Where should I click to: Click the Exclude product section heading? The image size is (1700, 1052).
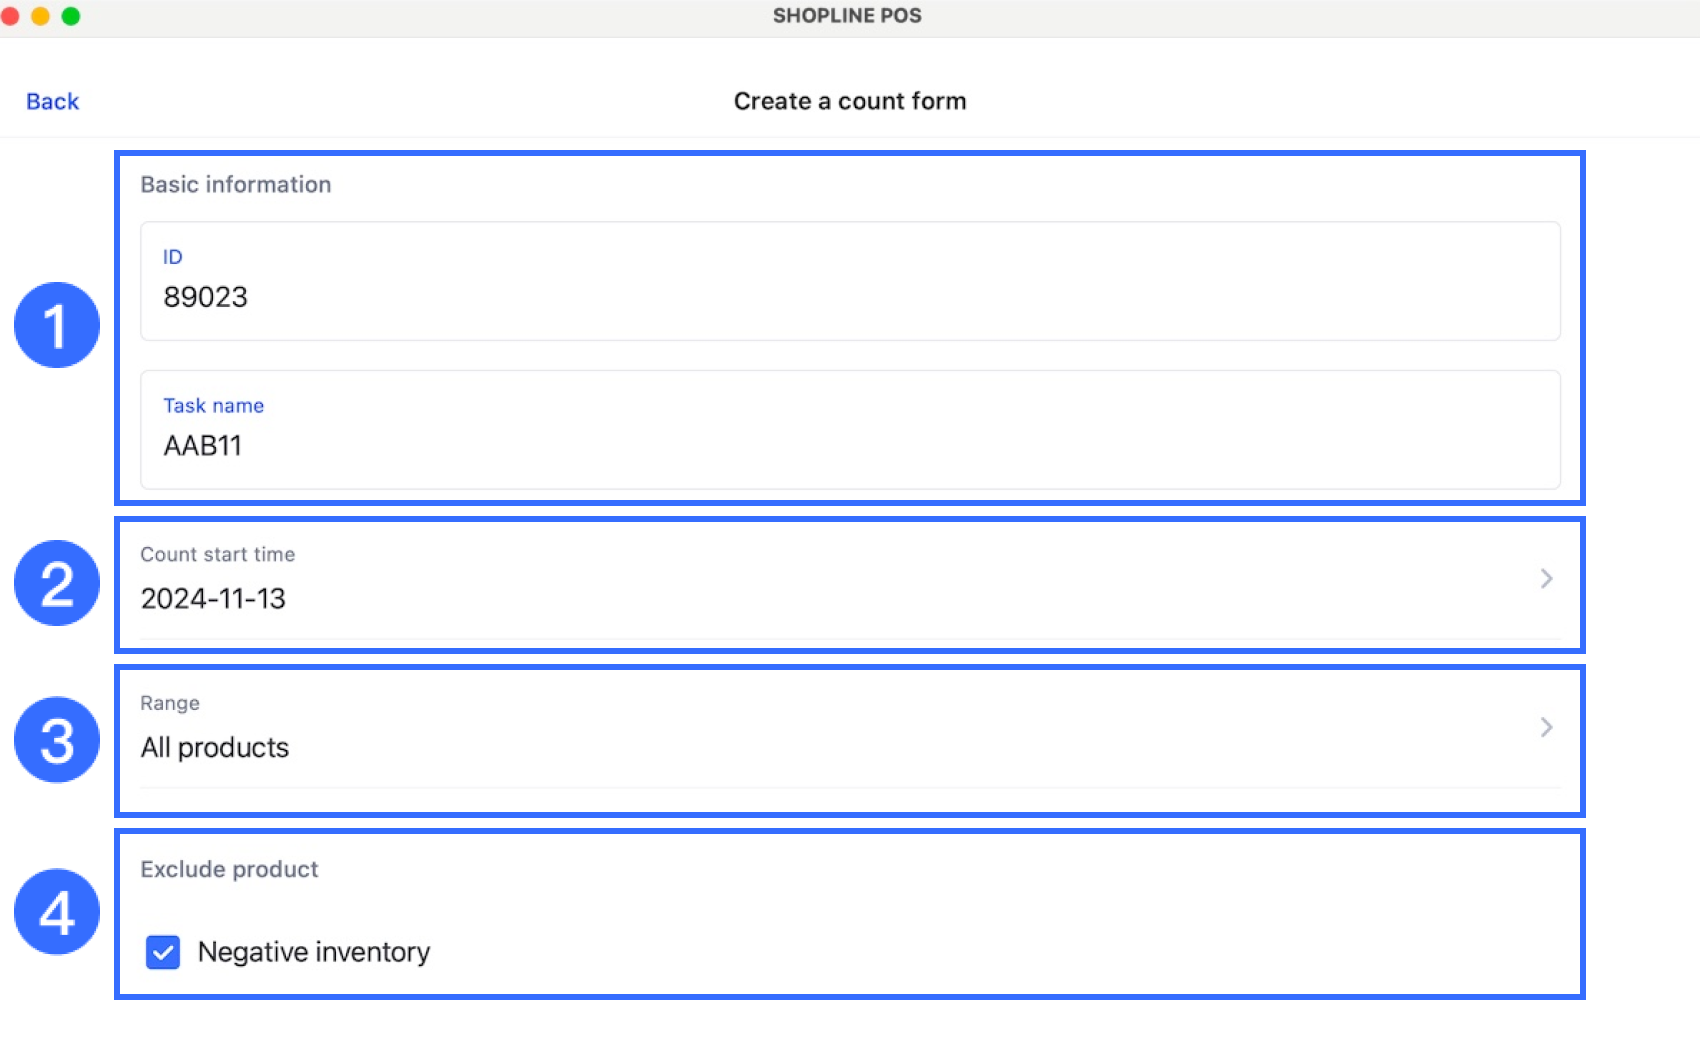click(x=229, y=869)
